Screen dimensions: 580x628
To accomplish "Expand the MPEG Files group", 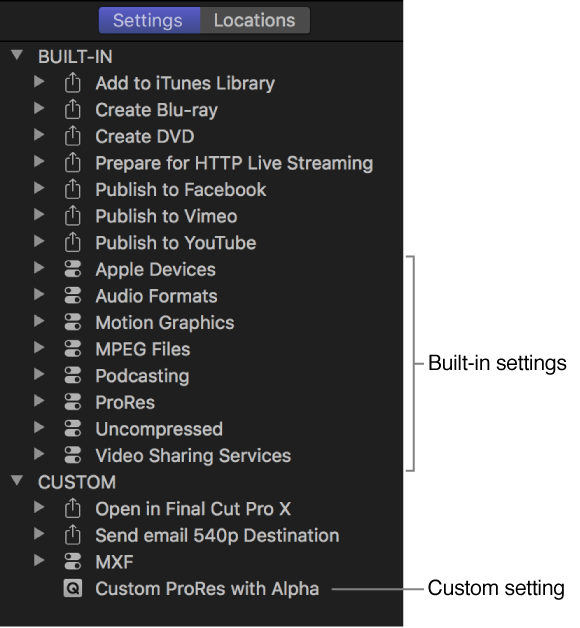I will click(39, 347).
